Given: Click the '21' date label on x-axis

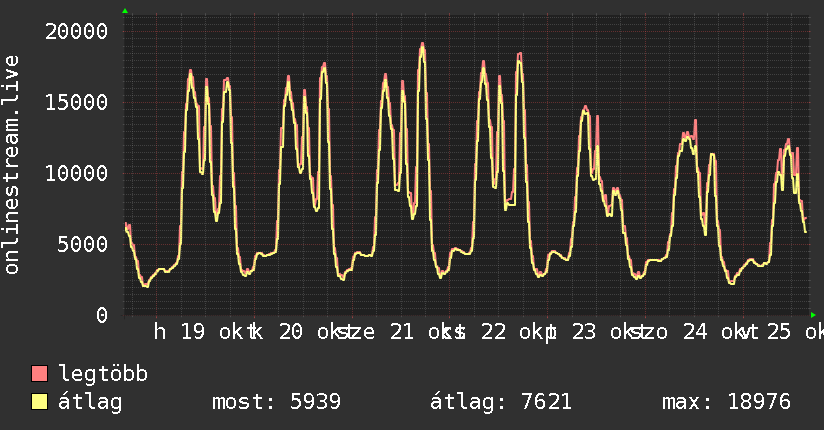Looking at the screenshot, I should pos(401,332).
